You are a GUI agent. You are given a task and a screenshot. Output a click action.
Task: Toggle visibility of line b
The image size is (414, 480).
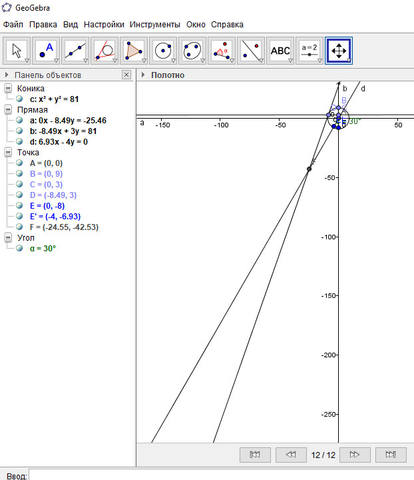click(x=19, y=131)
